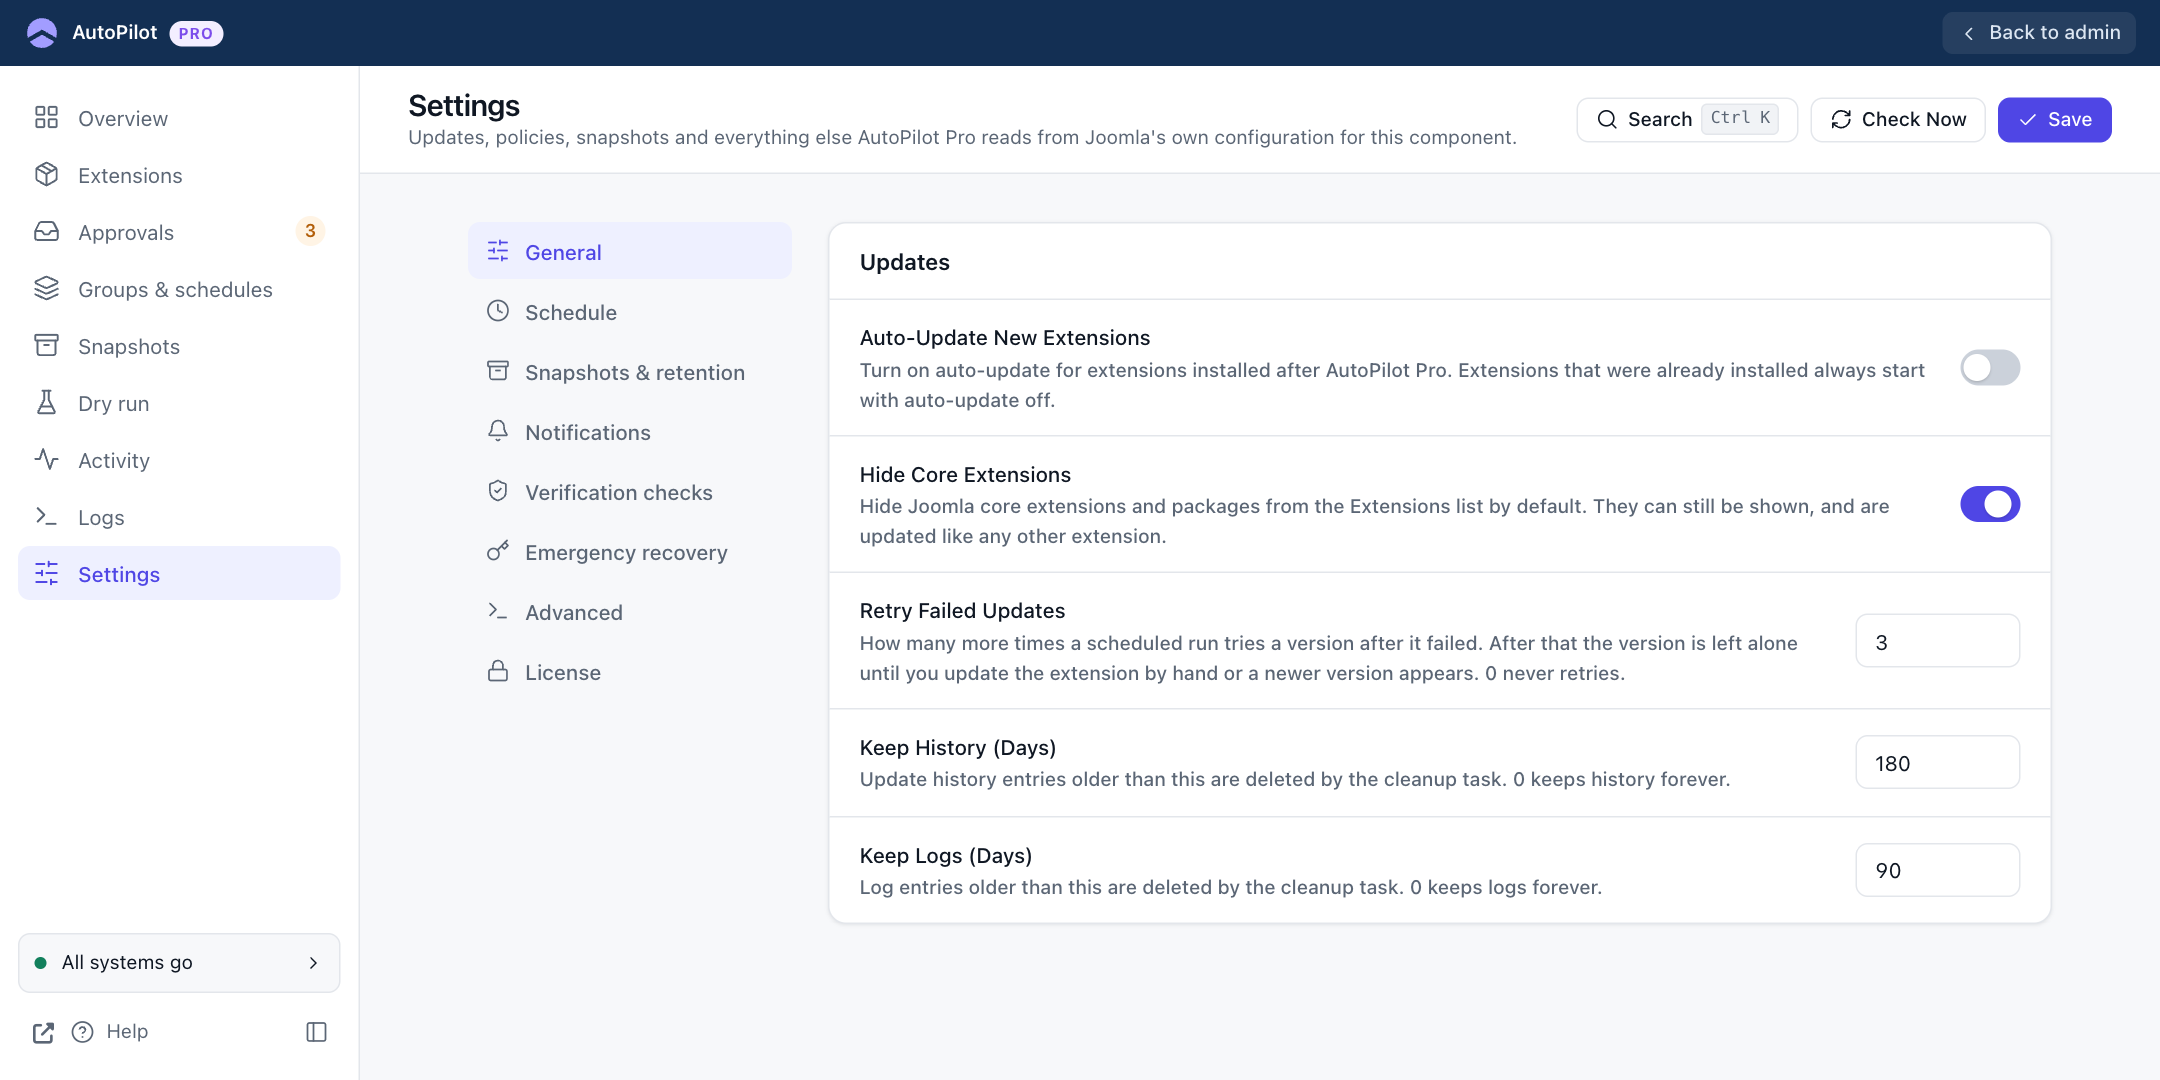Click the Approvals inbox icon
This screenshot has width=2160, height=1080.
46,232
